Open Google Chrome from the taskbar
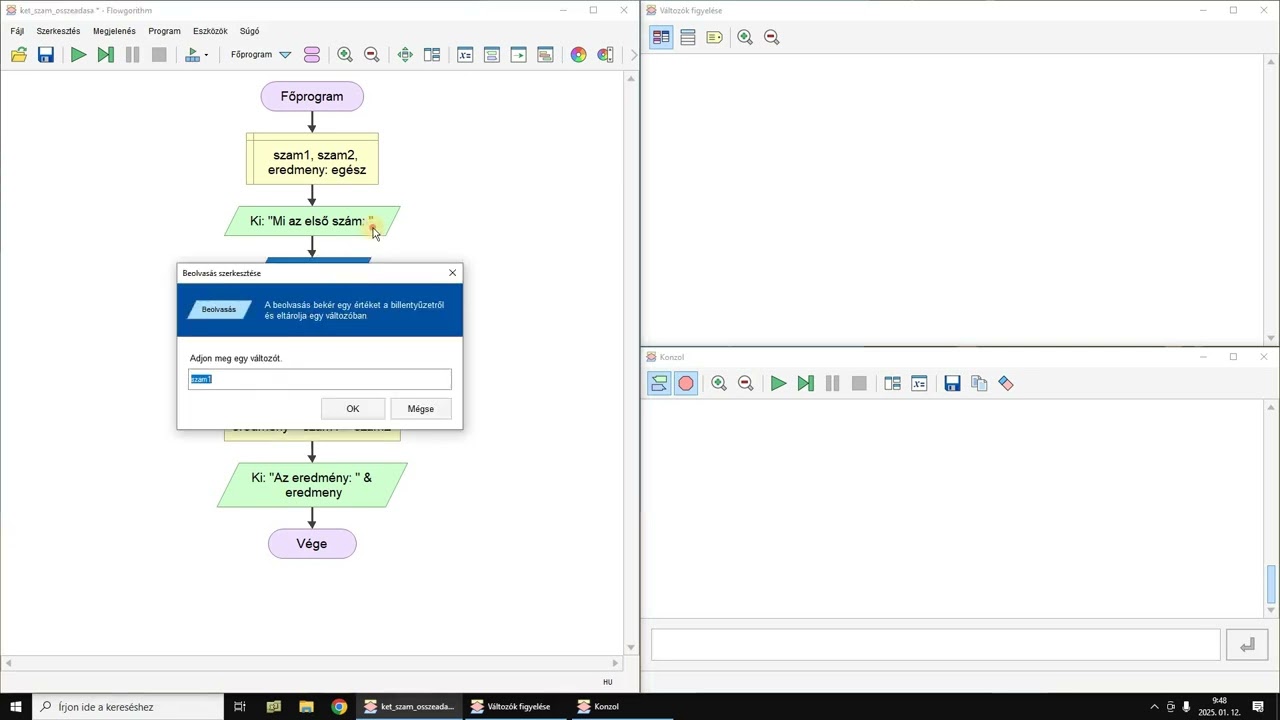The image size is (1280, 720). click(339, 706)
